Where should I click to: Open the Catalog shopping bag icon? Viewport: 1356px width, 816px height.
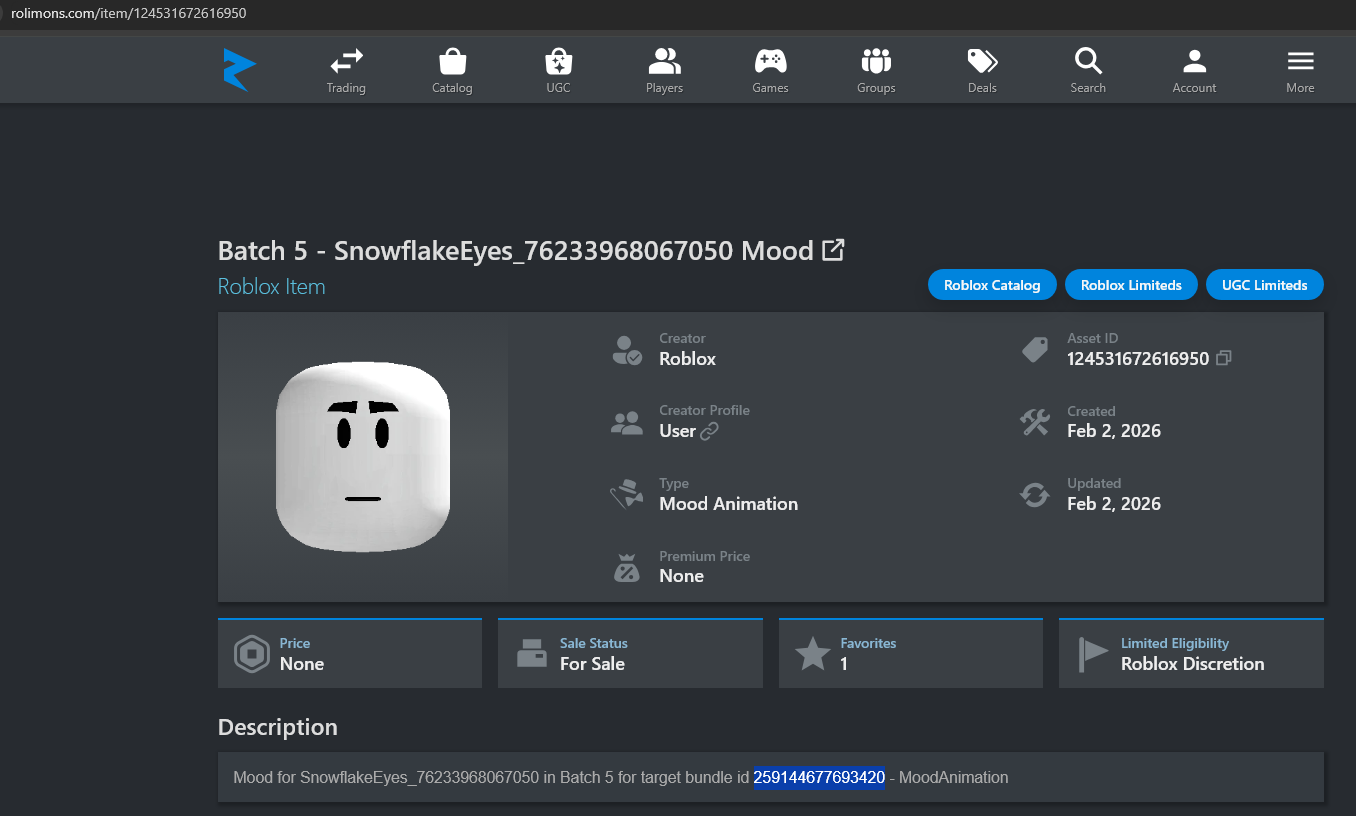click(x=452, y=61)
